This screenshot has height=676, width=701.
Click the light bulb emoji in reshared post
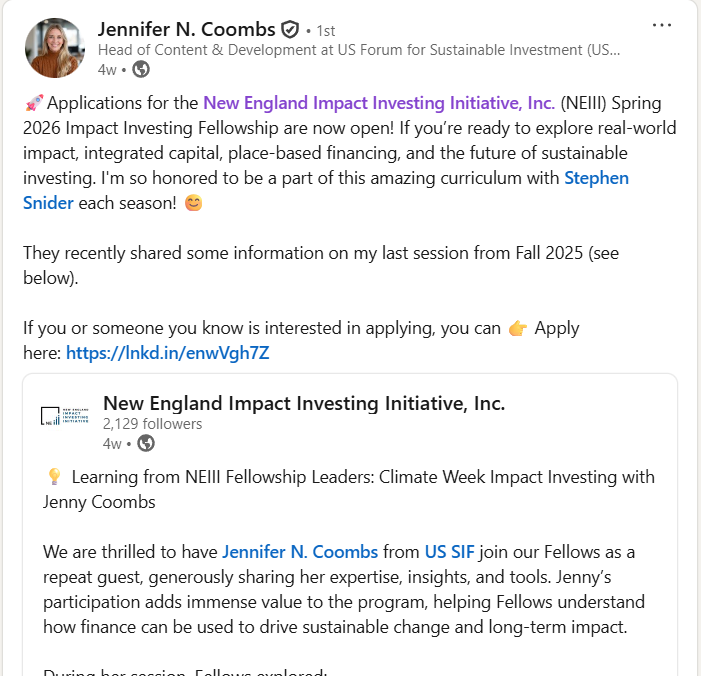point(54,477)
